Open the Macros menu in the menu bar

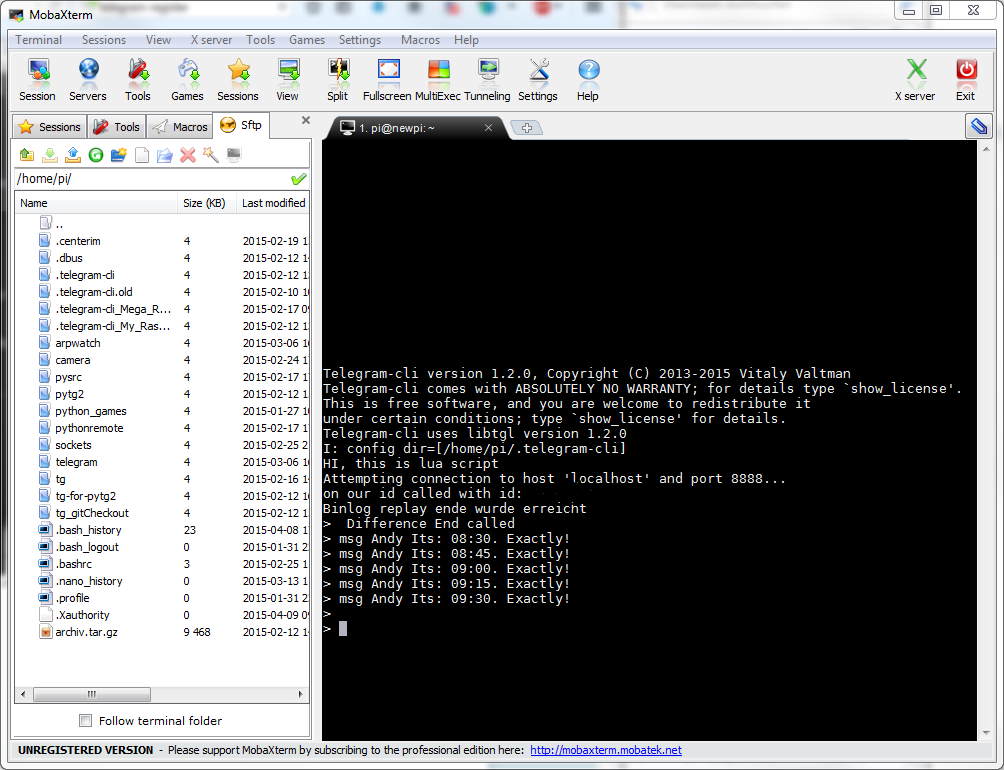click(x=420, y=40)
